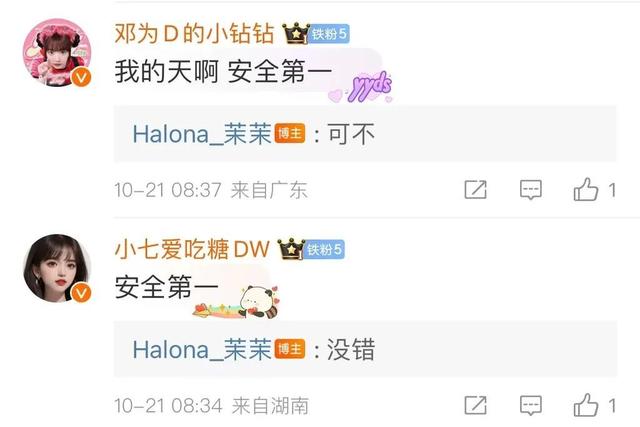640x427 pixels.
Task: Reply to 小七爱吃糖DW's comment
Action: click(531, 405)
